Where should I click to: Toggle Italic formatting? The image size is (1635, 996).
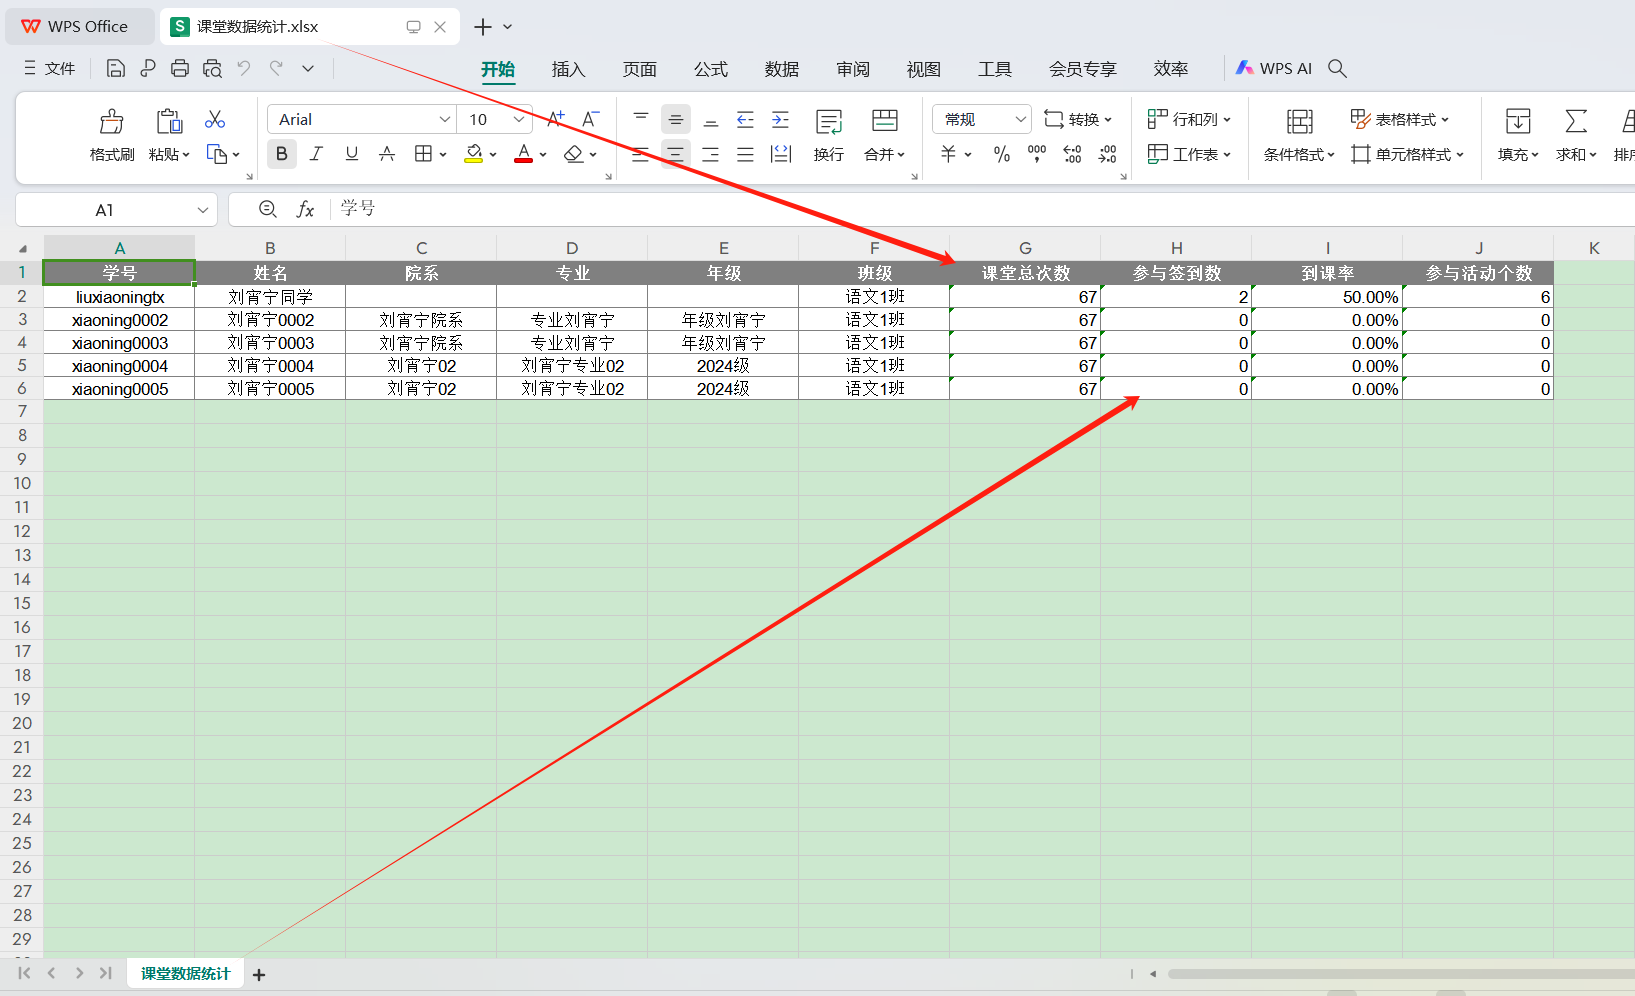tap(316, 154)
